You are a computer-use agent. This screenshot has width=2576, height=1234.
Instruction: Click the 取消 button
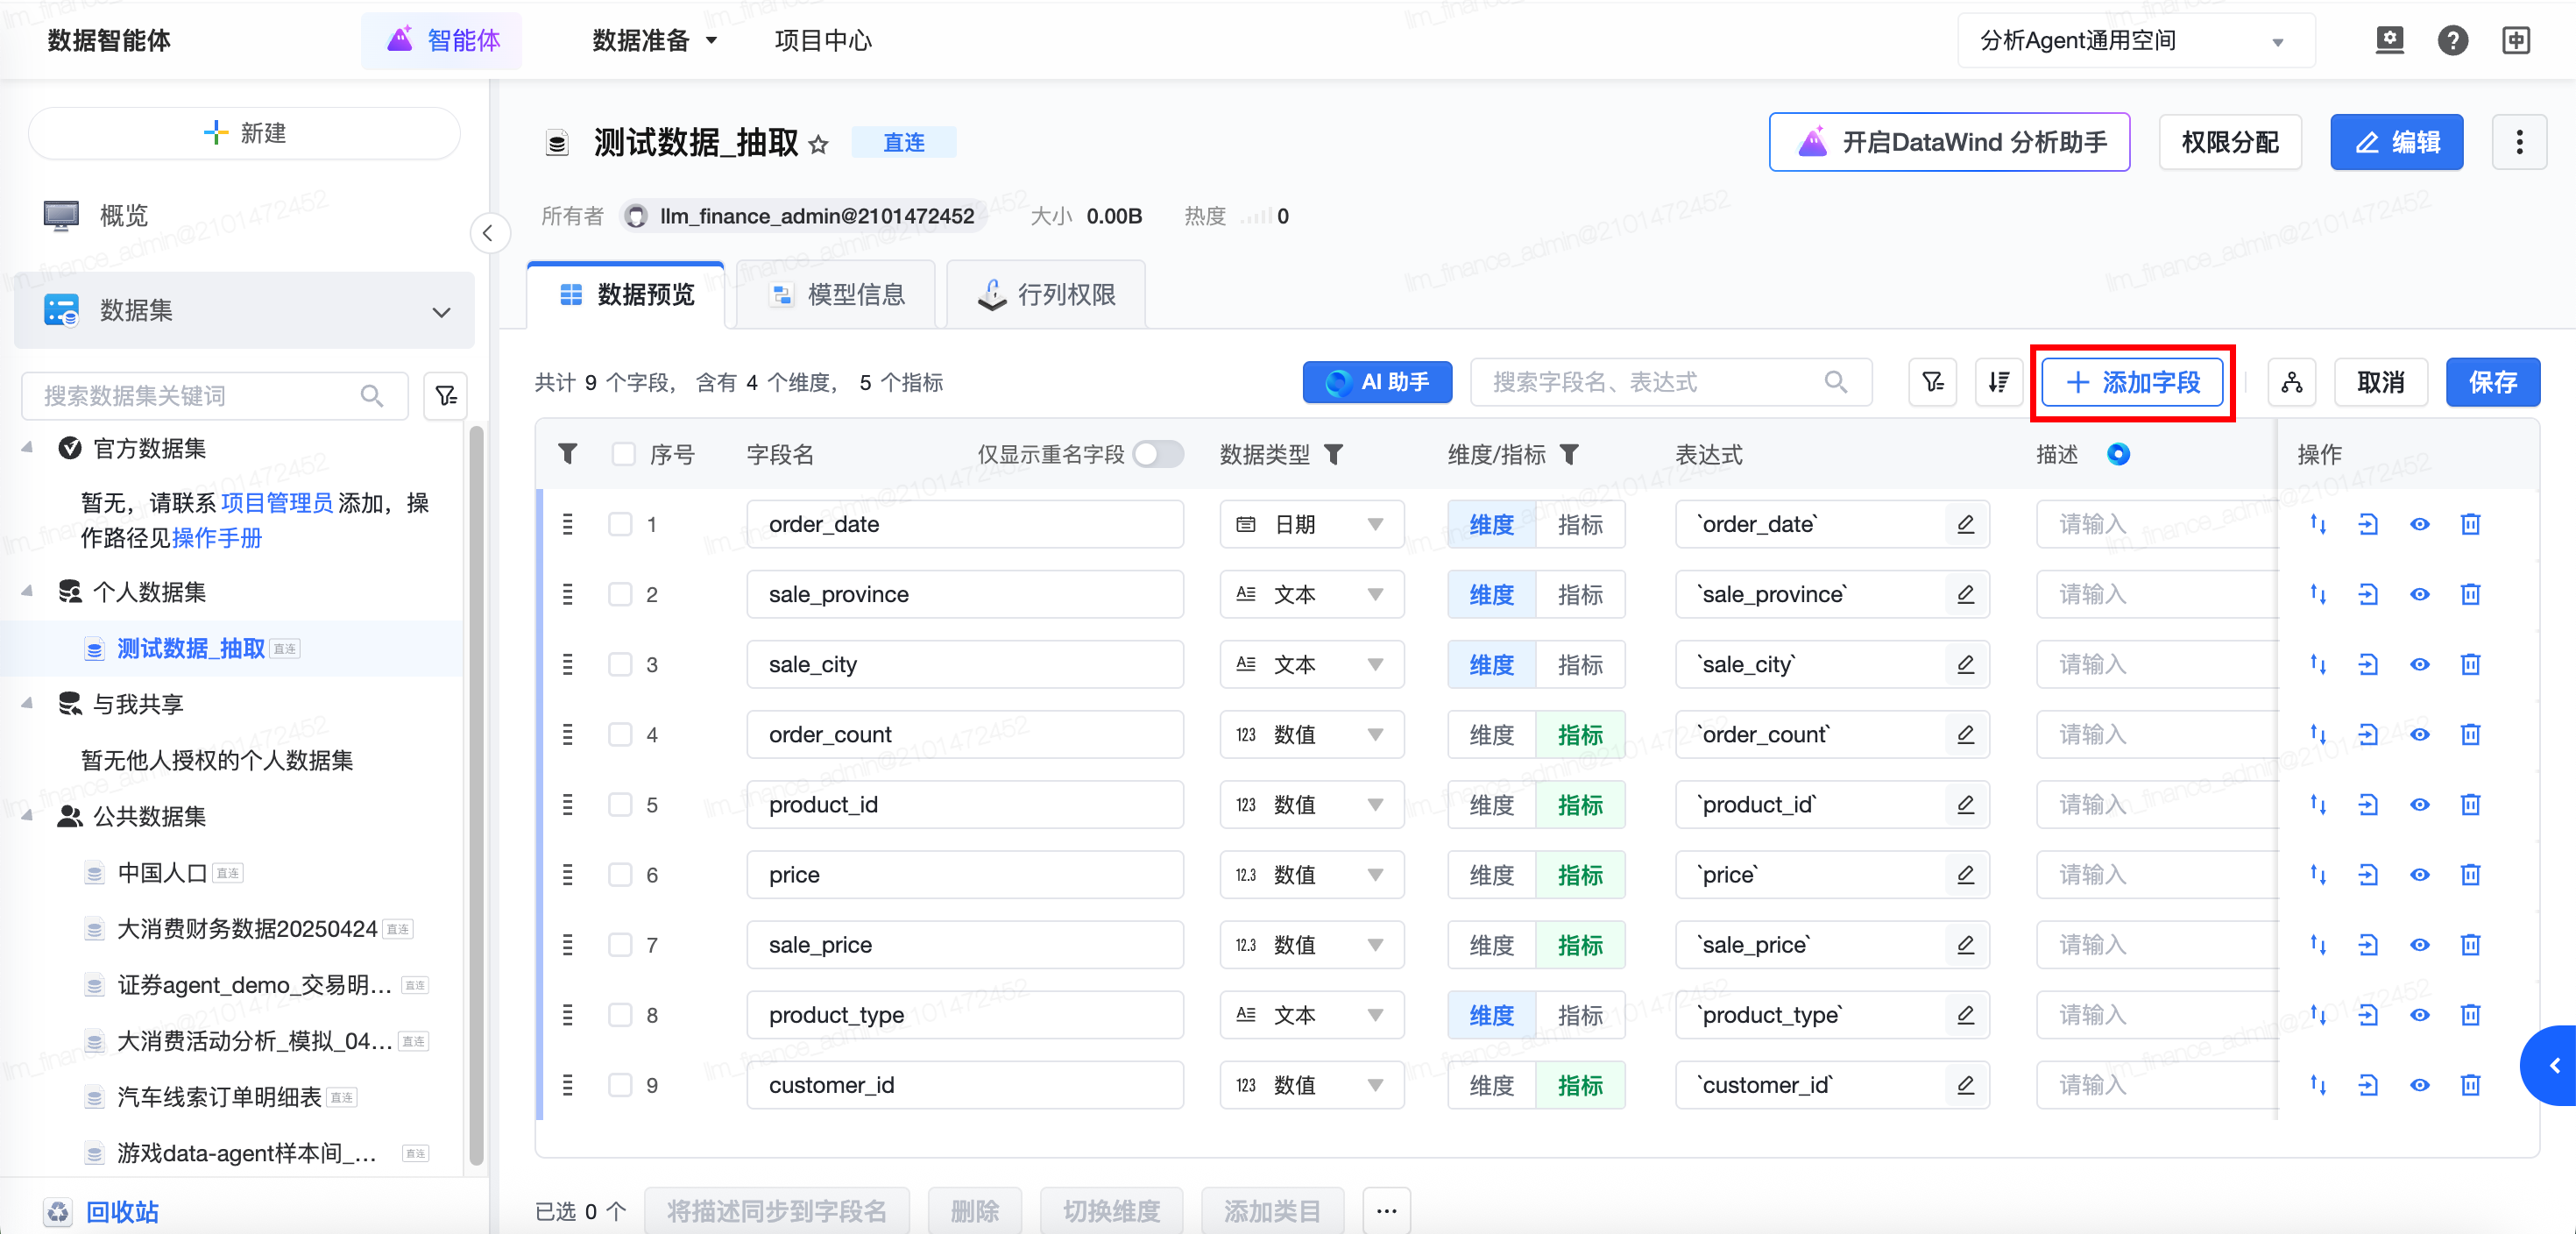(x=2380, y=382)
